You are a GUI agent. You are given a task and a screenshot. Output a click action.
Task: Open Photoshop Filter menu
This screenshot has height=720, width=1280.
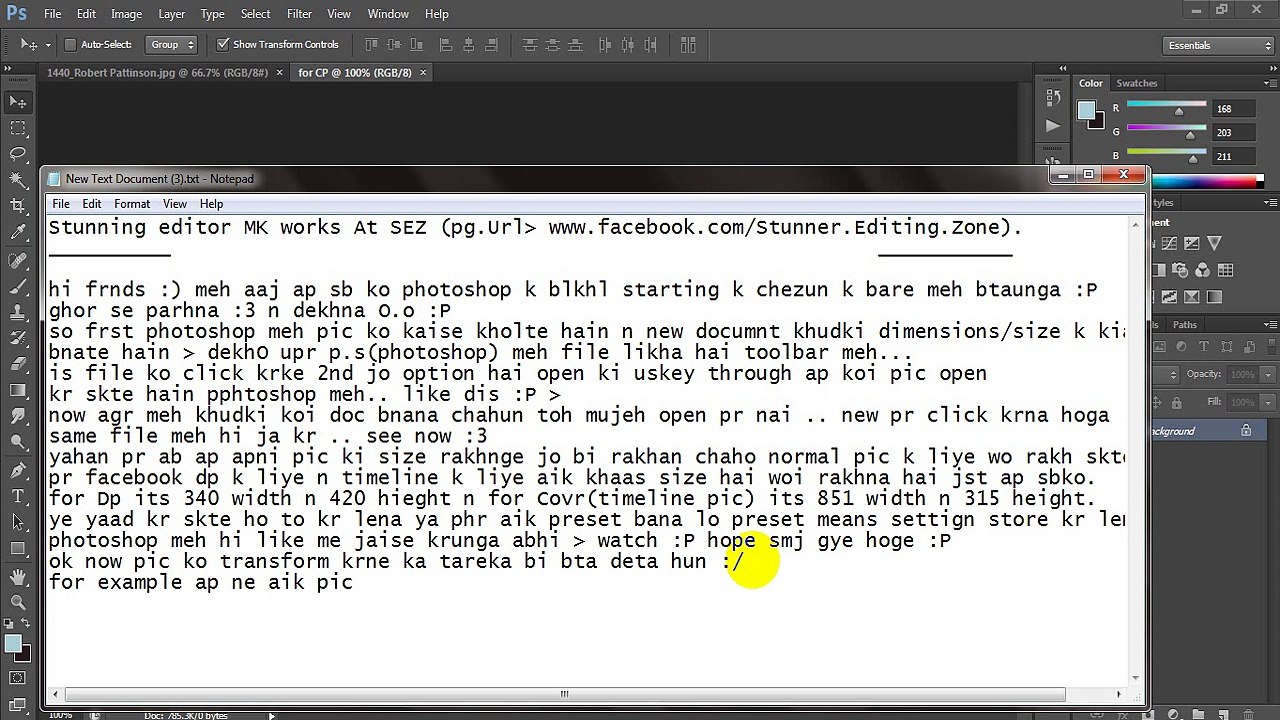[x=299, y=14]
